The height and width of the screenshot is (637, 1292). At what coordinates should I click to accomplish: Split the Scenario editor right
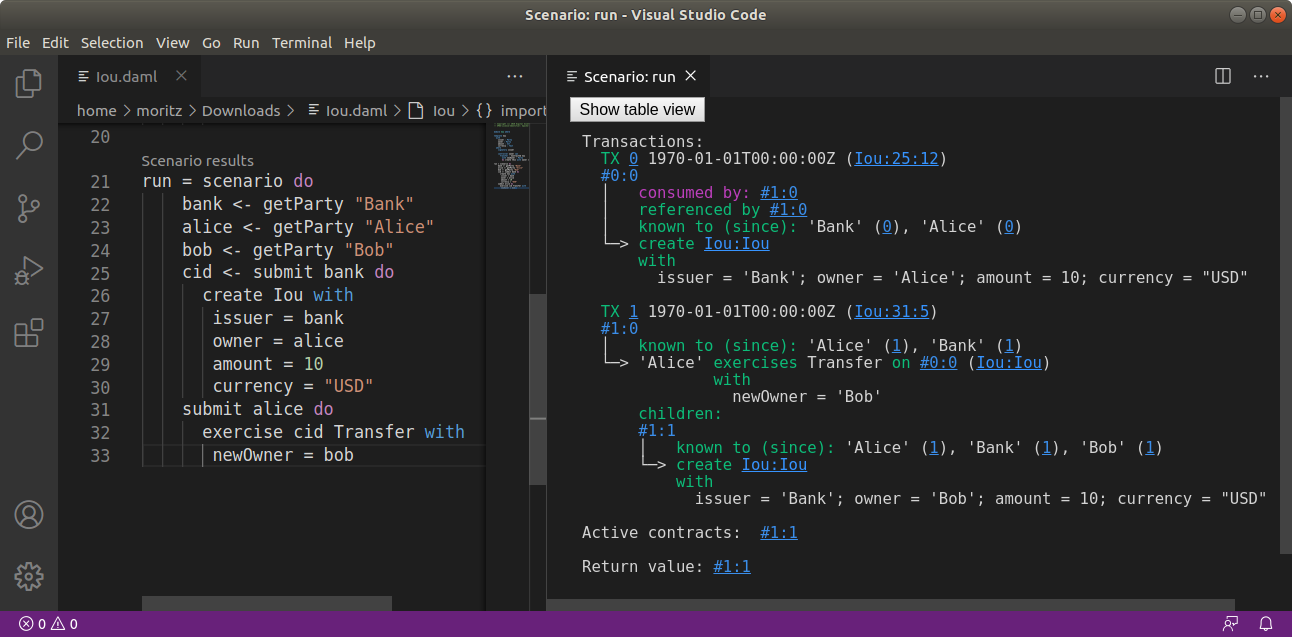click(x=1222, y=76)
